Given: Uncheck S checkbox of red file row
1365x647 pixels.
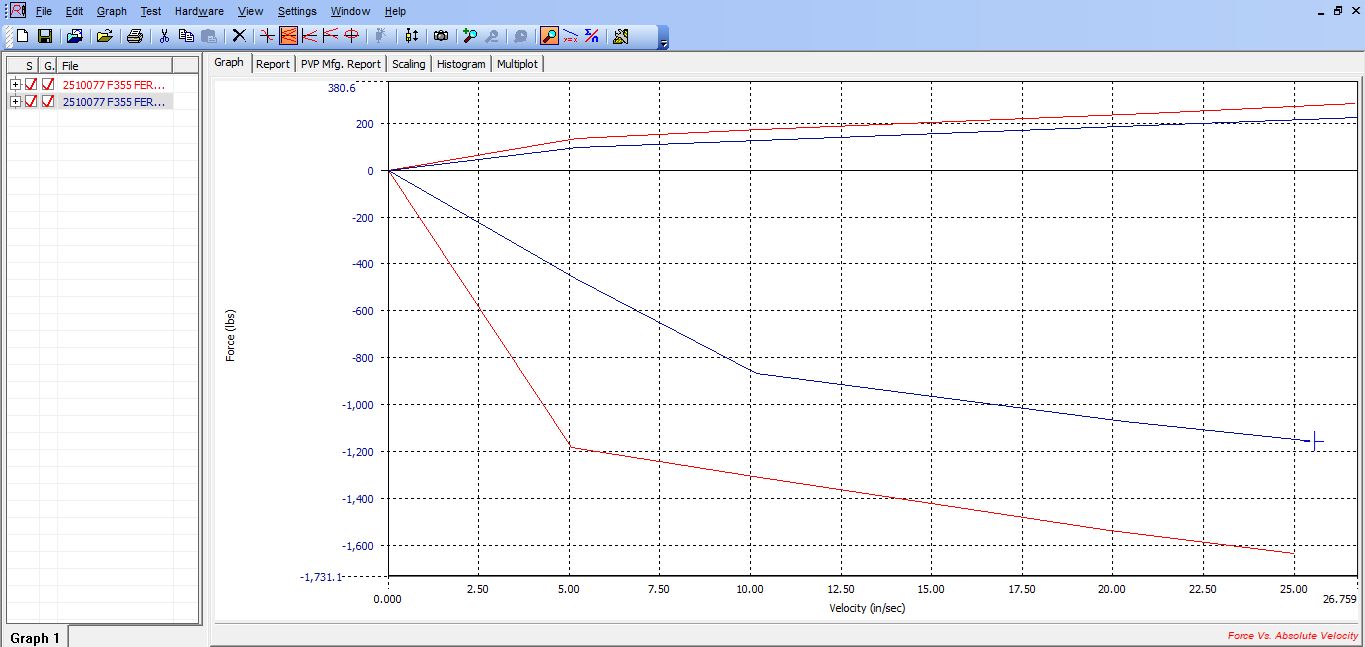Looking at the screenshot, I should 31,85.
